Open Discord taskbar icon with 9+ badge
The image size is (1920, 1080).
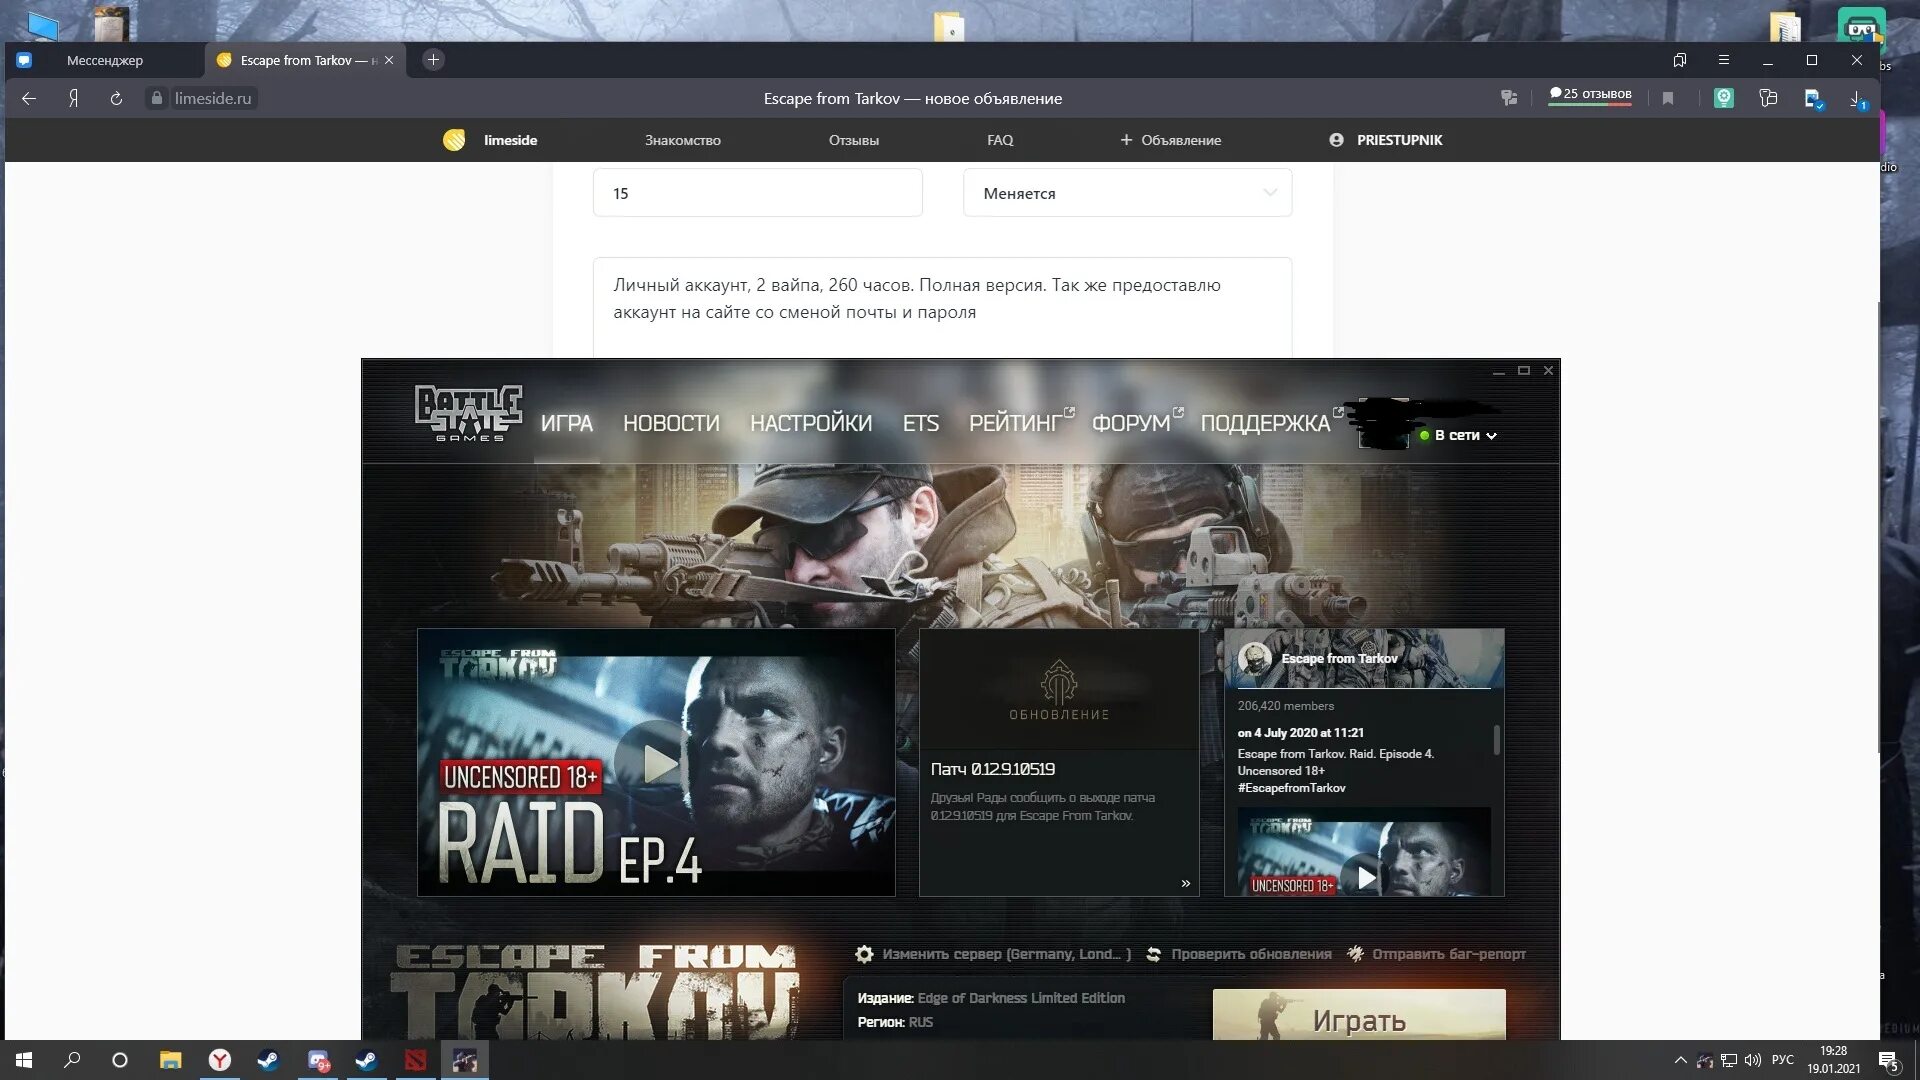click(x=318, y=1060)
